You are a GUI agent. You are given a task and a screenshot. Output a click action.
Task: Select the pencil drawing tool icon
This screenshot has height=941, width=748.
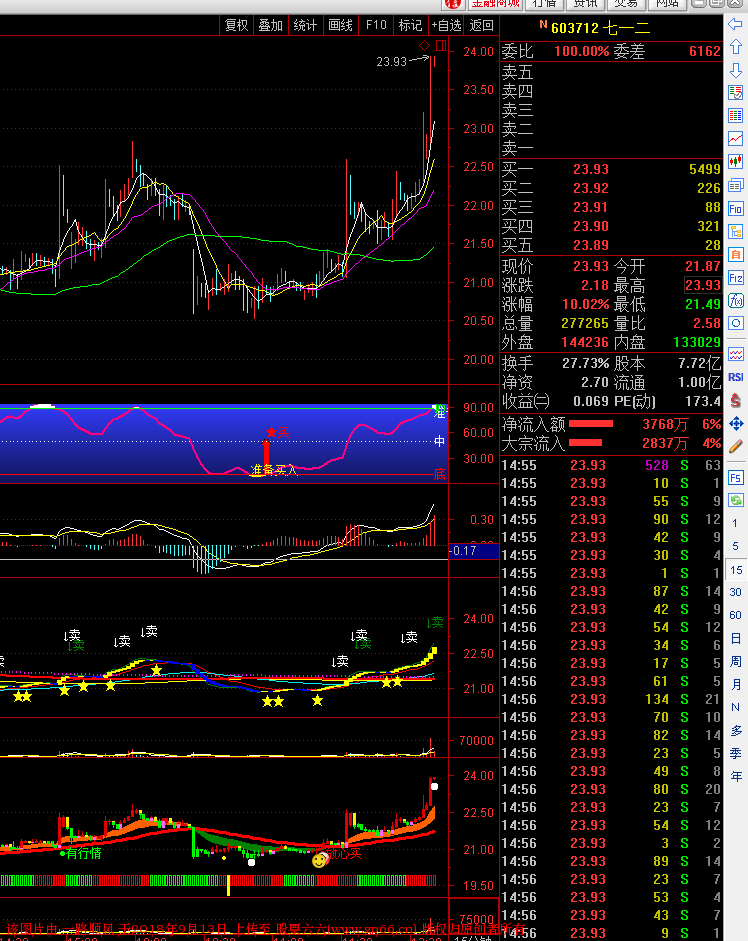[x=736, y=446]
